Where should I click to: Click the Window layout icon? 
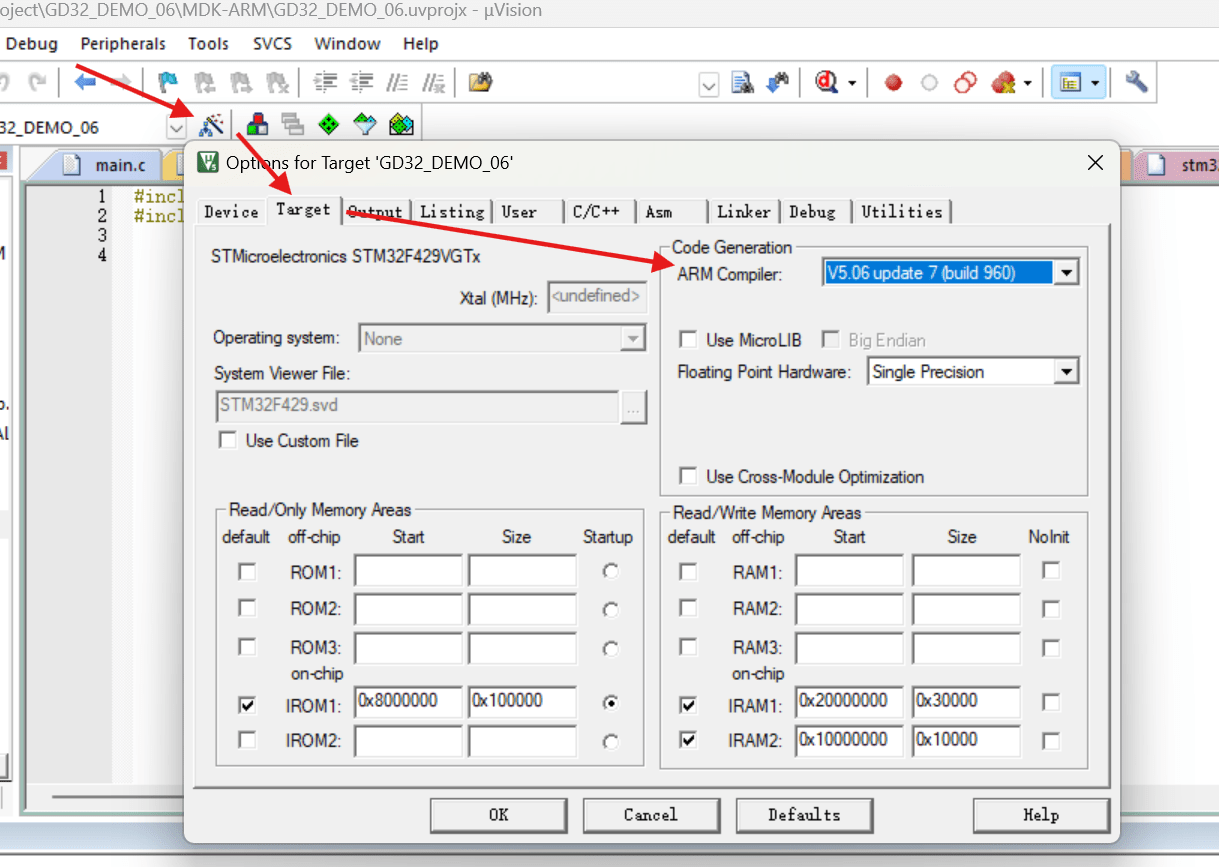[1070, 83]
